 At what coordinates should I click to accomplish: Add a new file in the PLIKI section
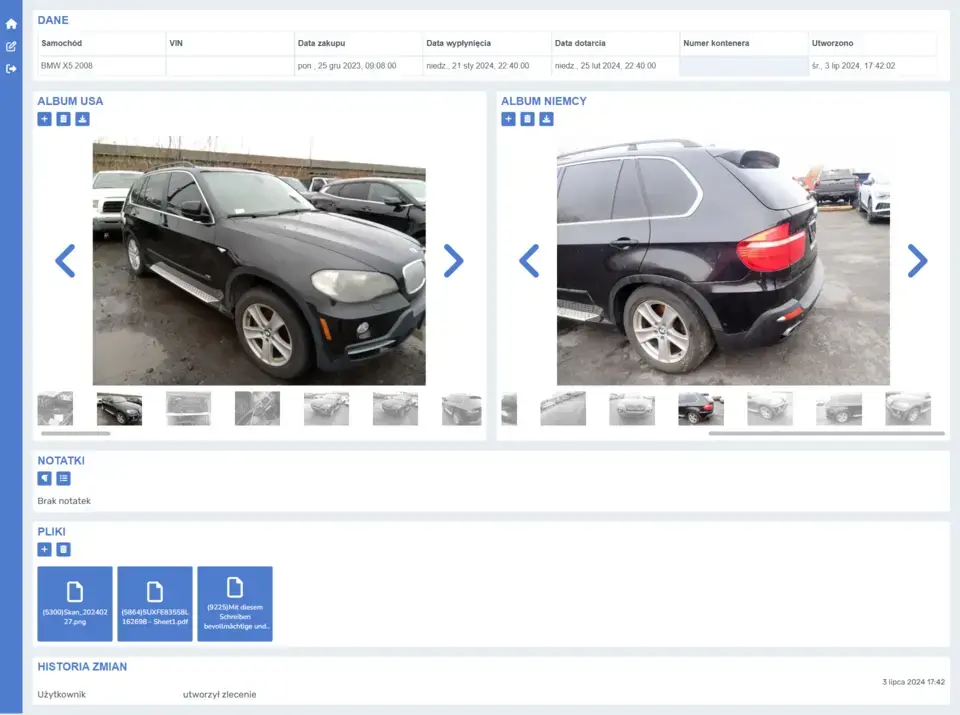tap(44, 549)
